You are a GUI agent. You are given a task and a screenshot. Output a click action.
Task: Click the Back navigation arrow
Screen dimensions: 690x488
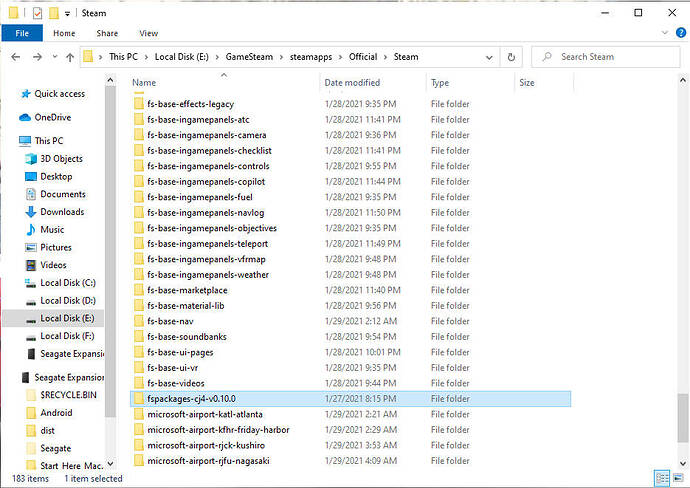(15, 57)
